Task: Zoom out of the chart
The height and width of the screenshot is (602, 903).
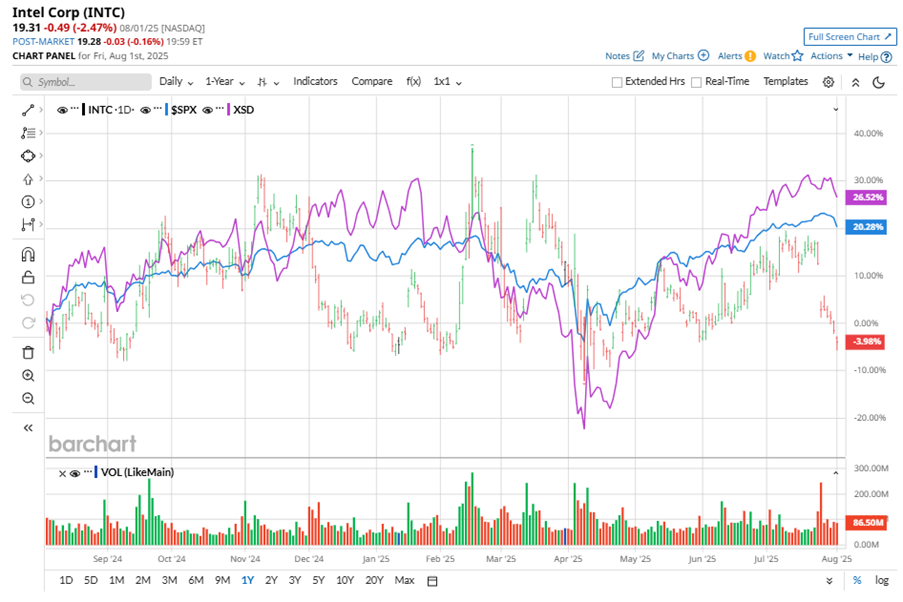Action: tap(28, 399)
